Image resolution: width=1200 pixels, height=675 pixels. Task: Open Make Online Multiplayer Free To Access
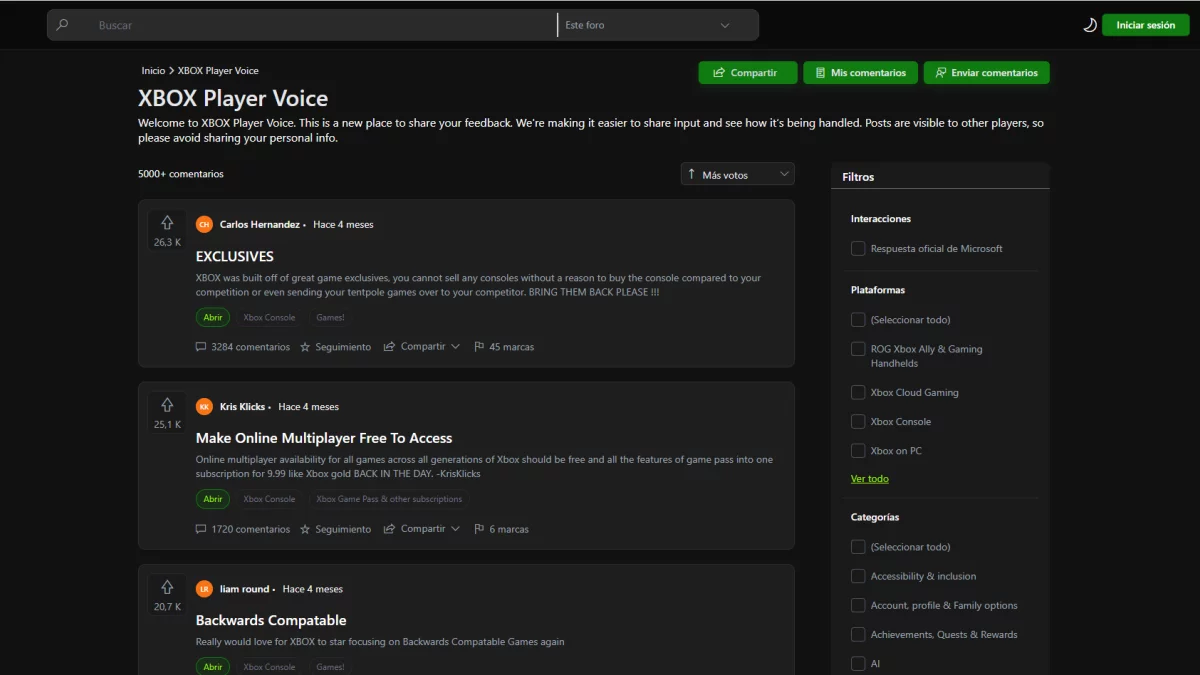point(324,438)
